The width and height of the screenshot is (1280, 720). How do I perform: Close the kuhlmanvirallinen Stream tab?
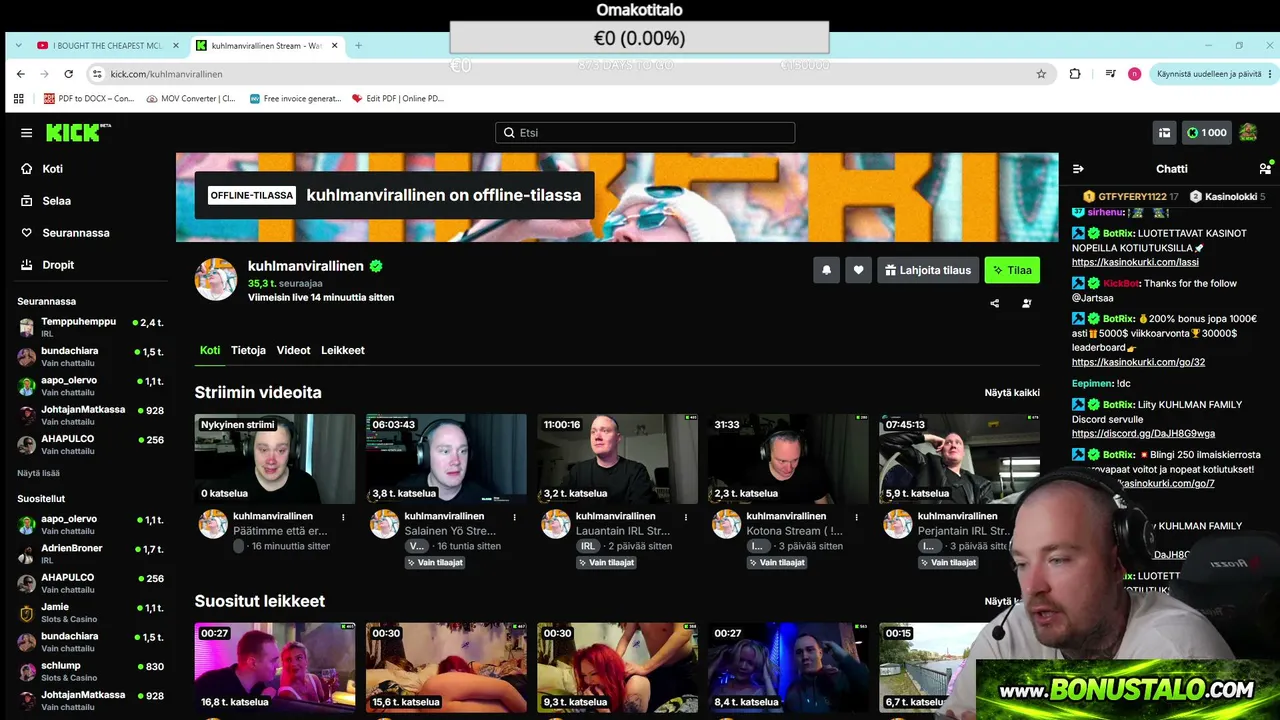[335, 45]
